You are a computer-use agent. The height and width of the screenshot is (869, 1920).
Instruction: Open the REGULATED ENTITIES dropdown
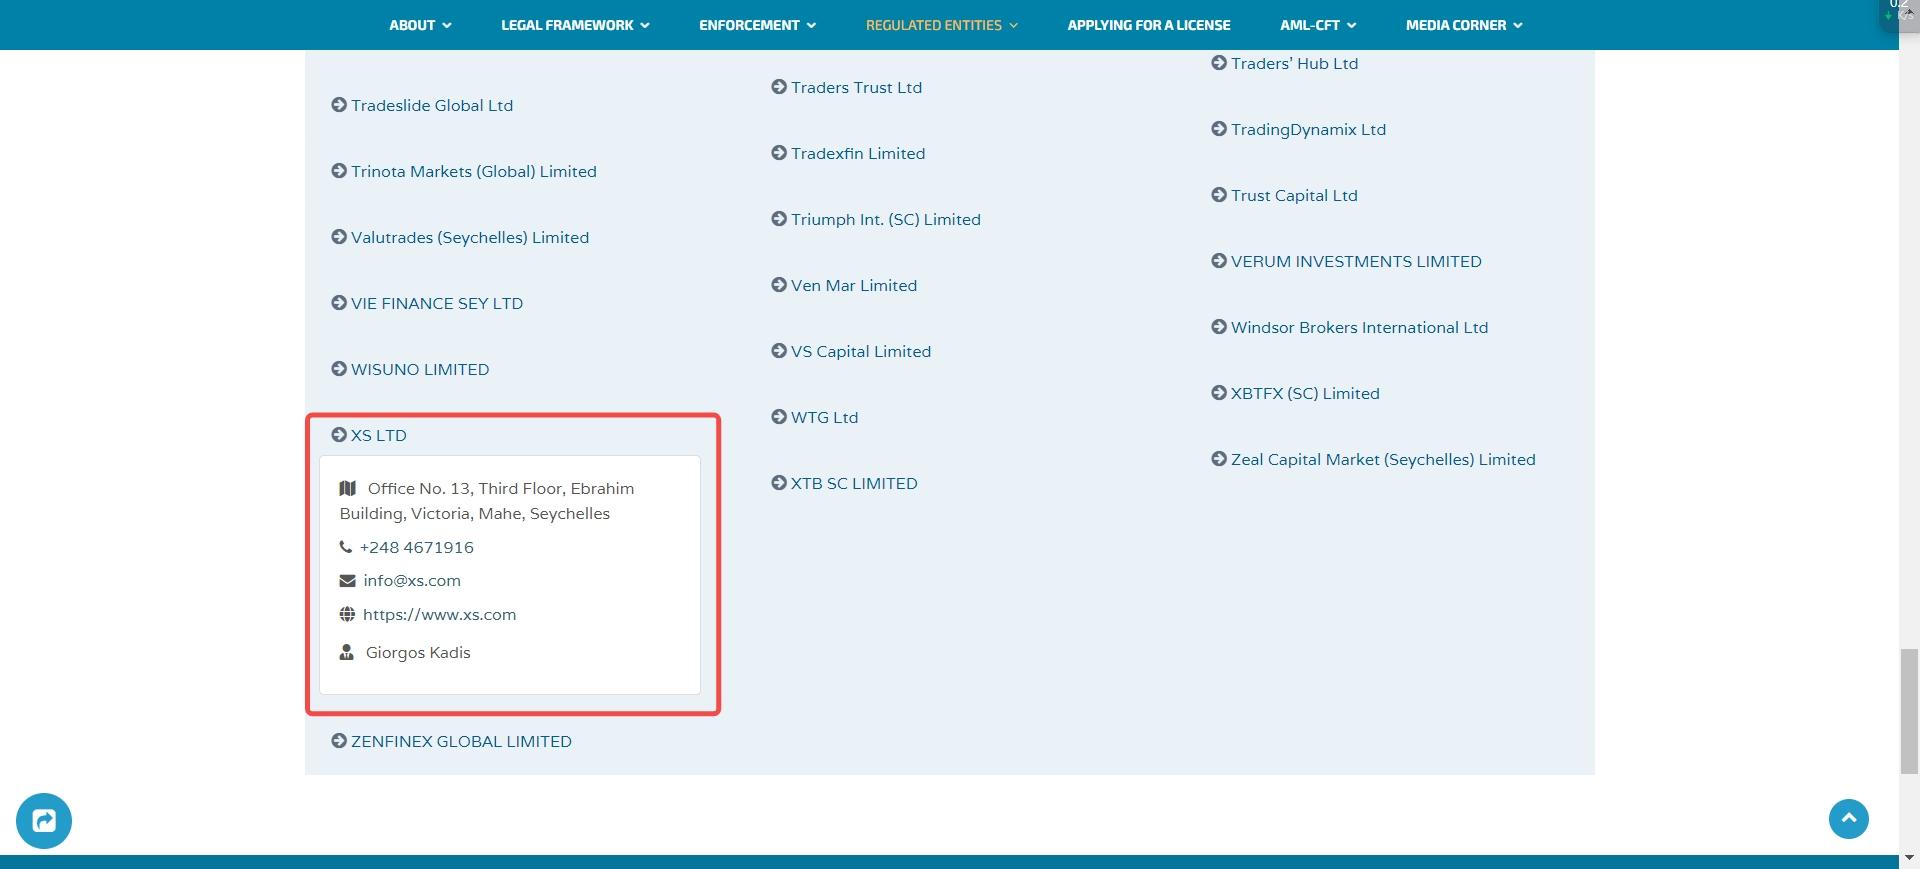(941, 25)
